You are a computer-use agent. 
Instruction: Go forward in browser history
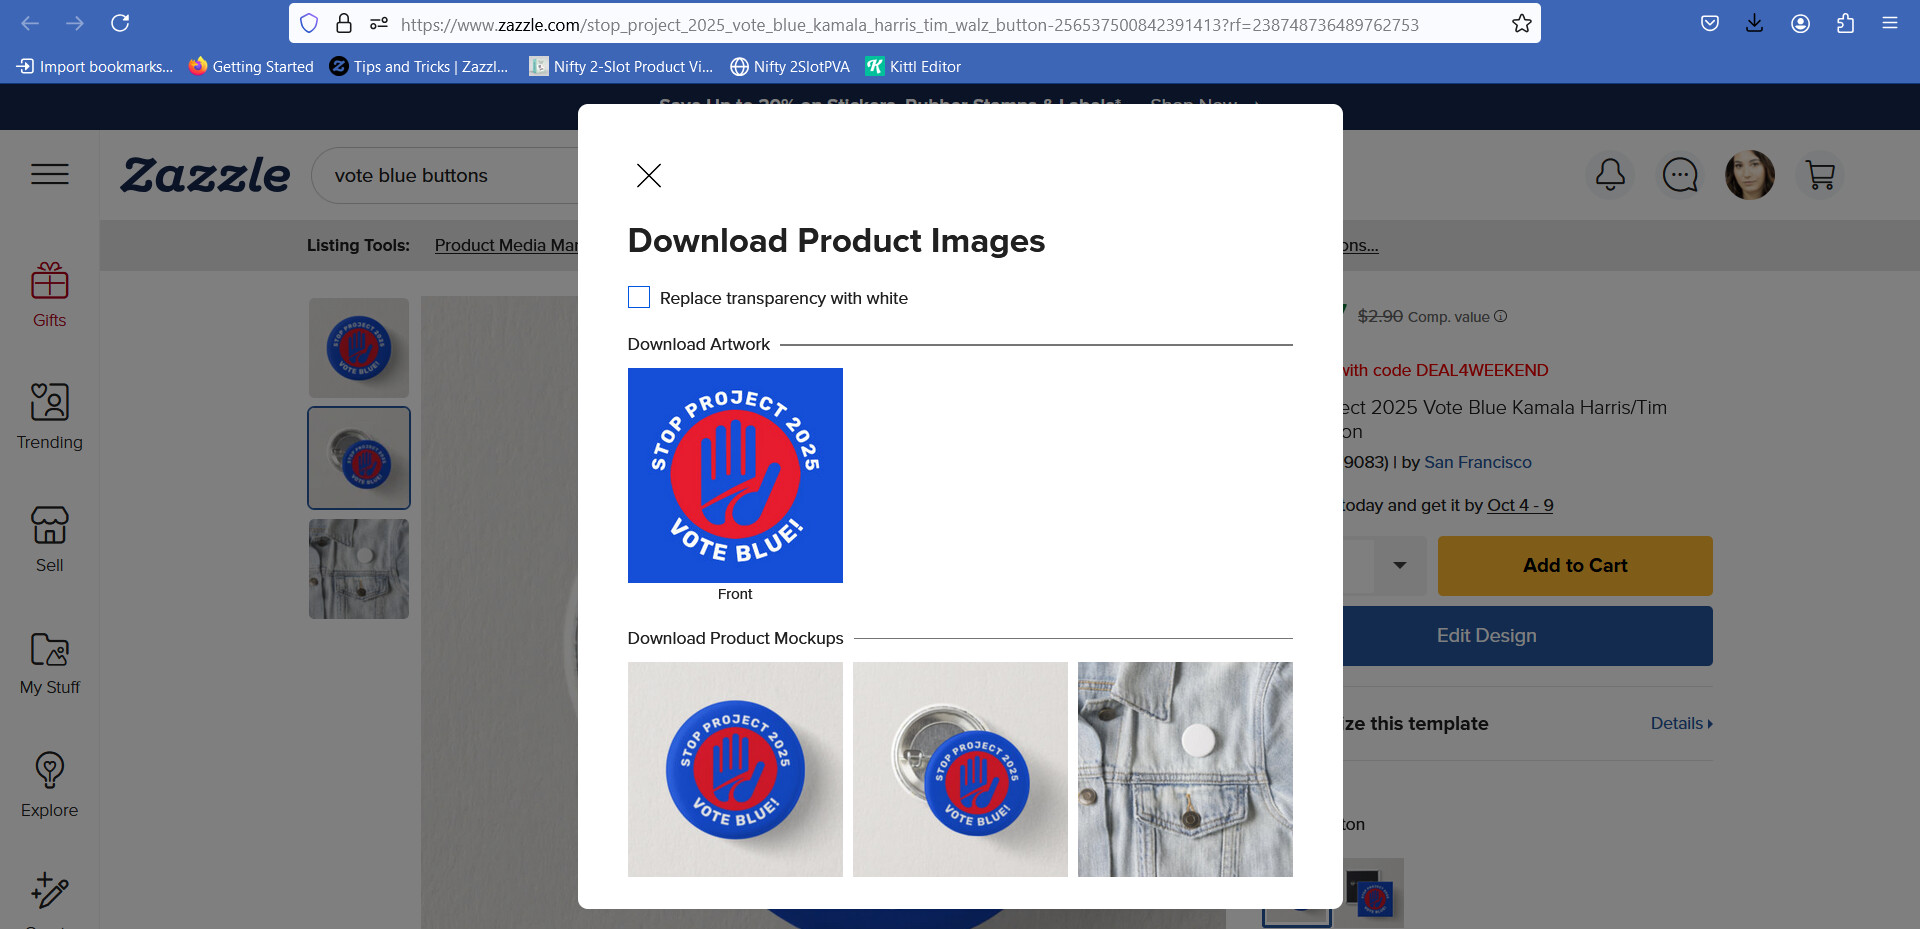click(75, 23)
